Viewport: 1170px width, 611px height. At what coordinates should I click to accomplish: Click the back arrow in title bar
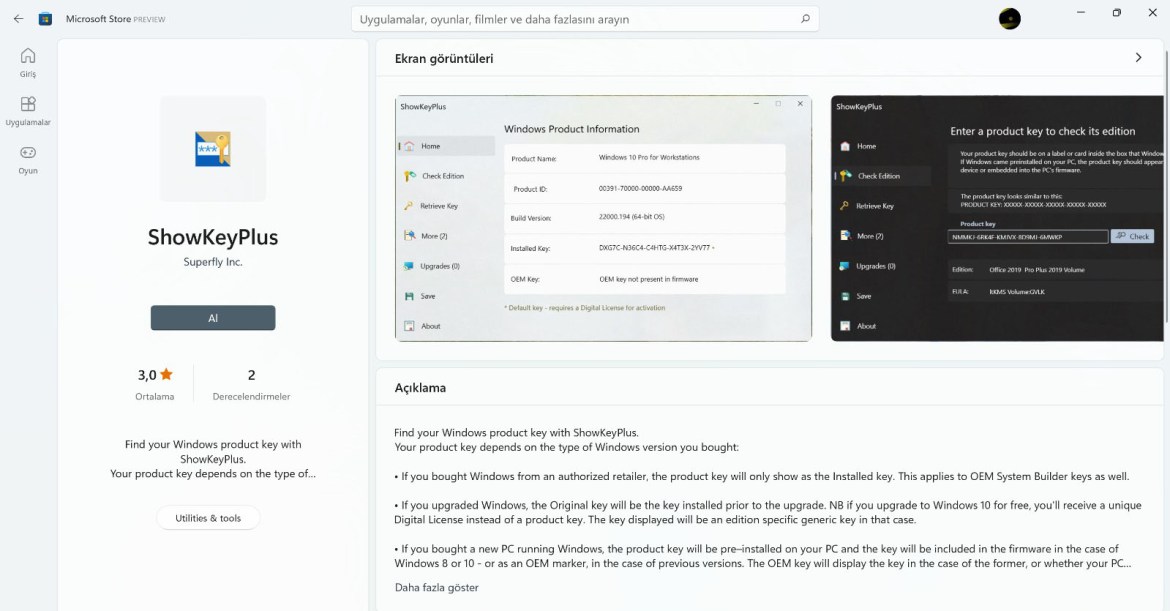pyautogui.click(x=18, y=19)
